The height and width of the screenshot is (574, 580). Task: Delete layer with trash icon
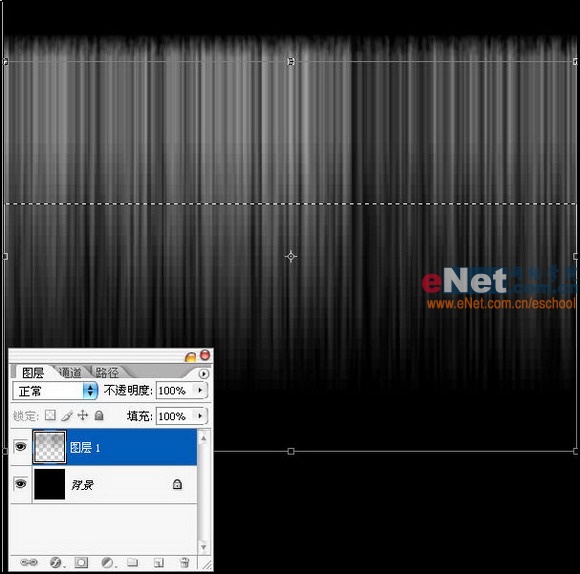coord(184,563)
